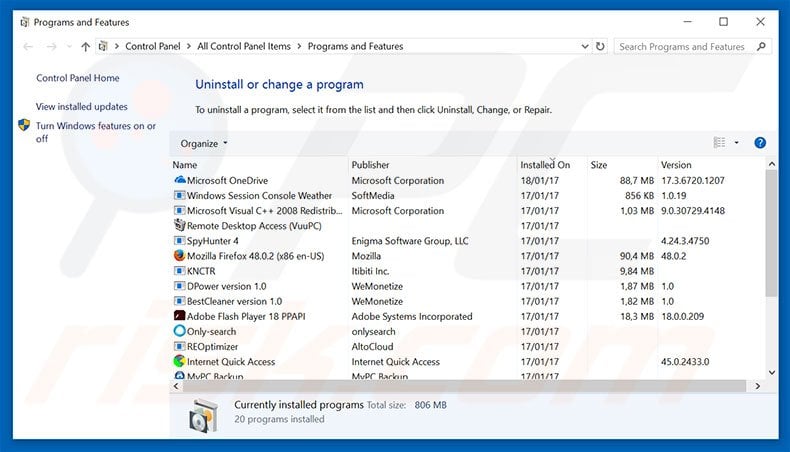790x452 pixels.
Task: Expand the chevron after Control Panel breadcrumb
Action: pyautogui.click(x=189, y=46)
